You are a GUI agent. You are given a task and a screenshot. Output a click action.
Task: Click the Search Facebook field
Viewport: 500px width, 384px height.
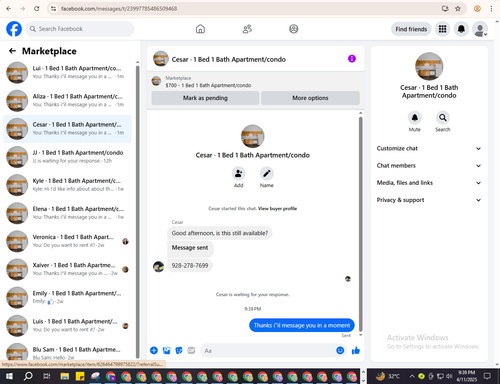pos(80,29)
